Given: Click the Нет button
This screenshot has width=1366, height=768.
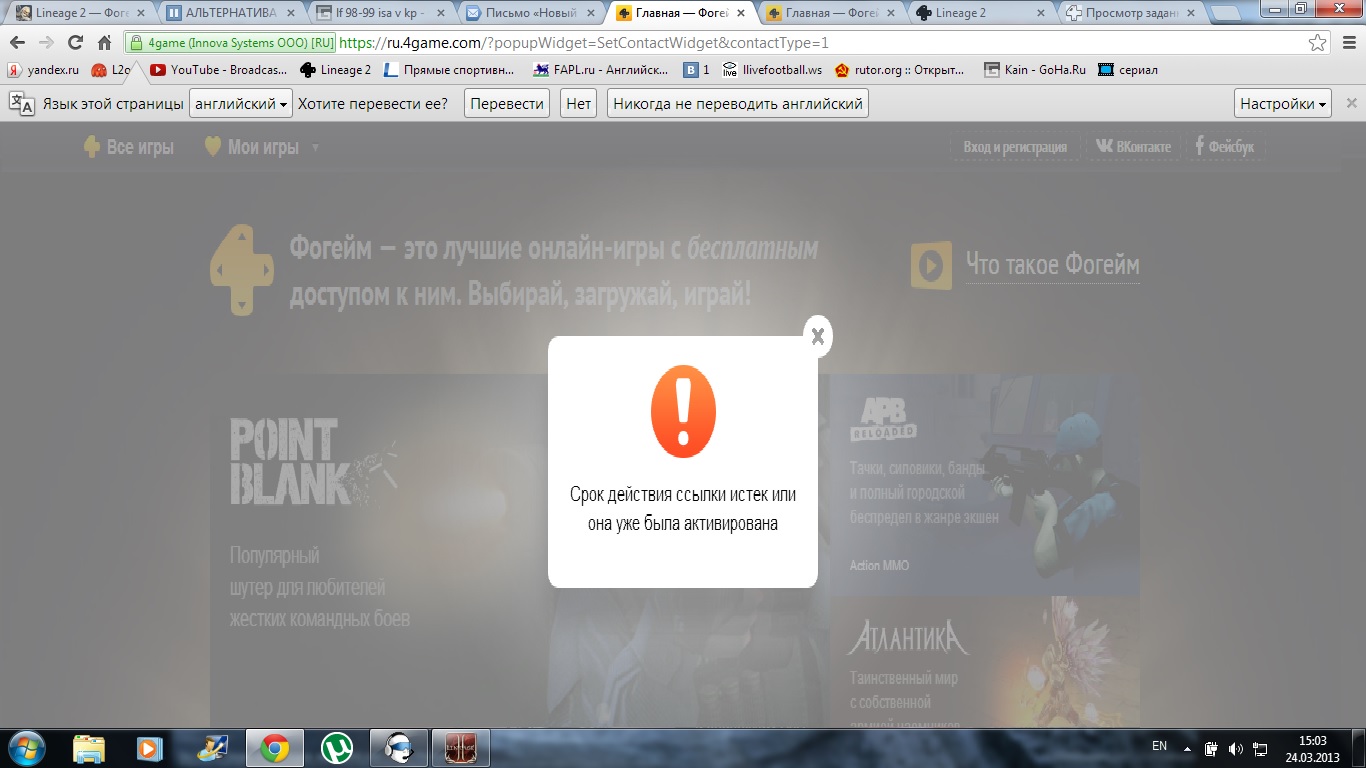Looking at the screenshot, I should coord(578,103).
